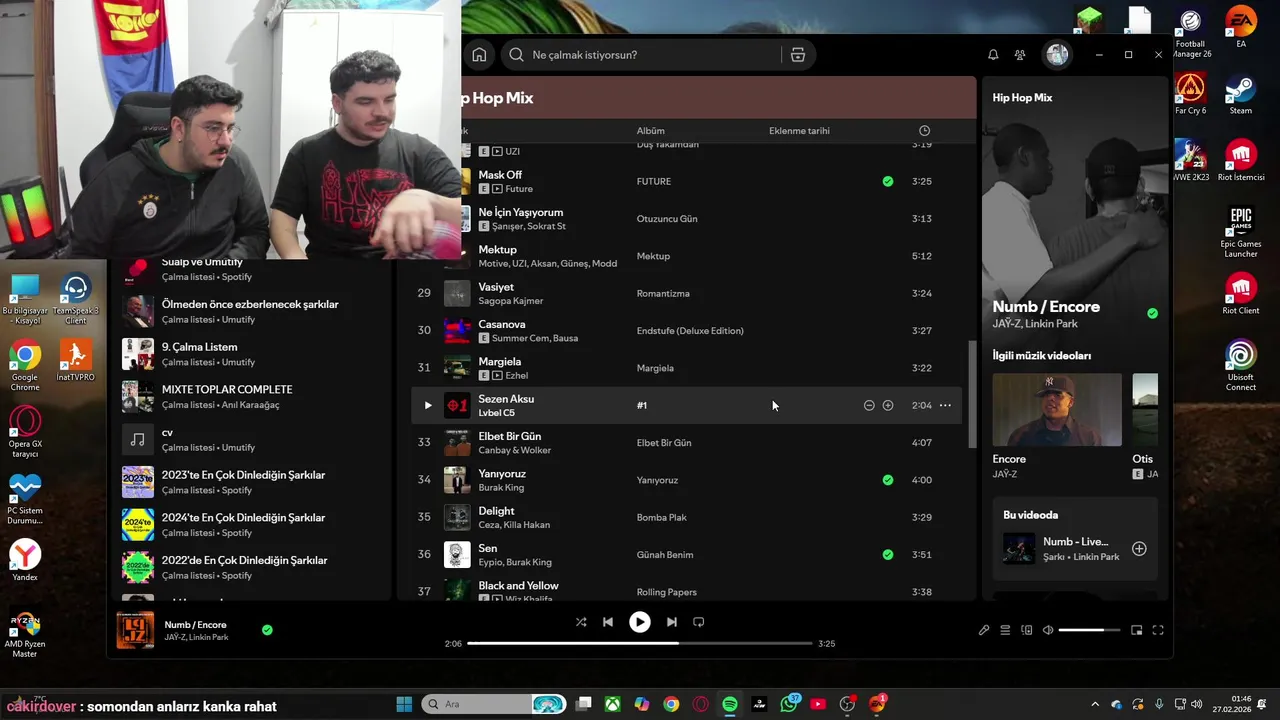This screenshot has width=1280, height=720.
Task: Sort by Eklenme tarihi column header
Action: point(799,131)
